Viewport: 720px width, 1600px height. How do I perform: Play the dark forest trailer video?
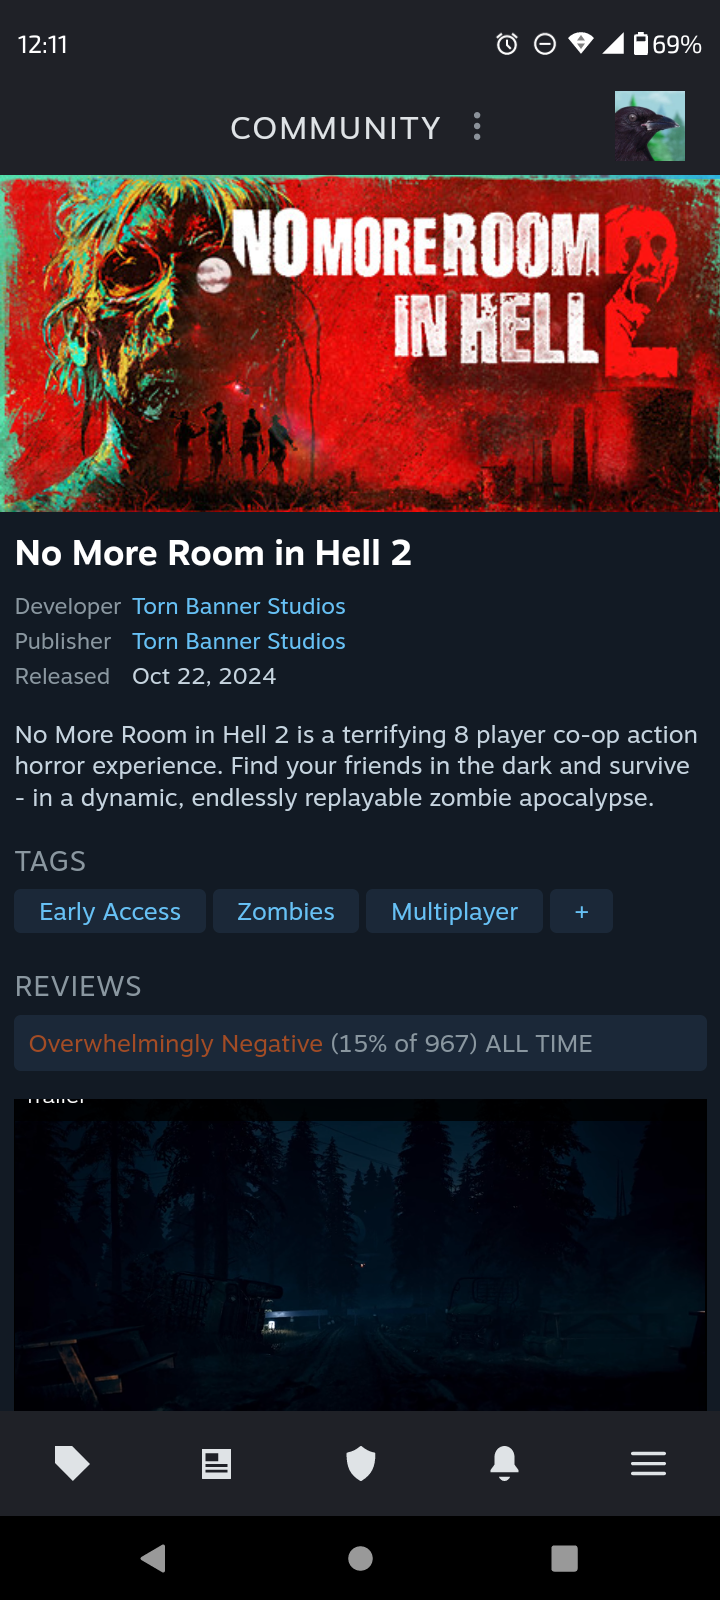pos(360,1255)
